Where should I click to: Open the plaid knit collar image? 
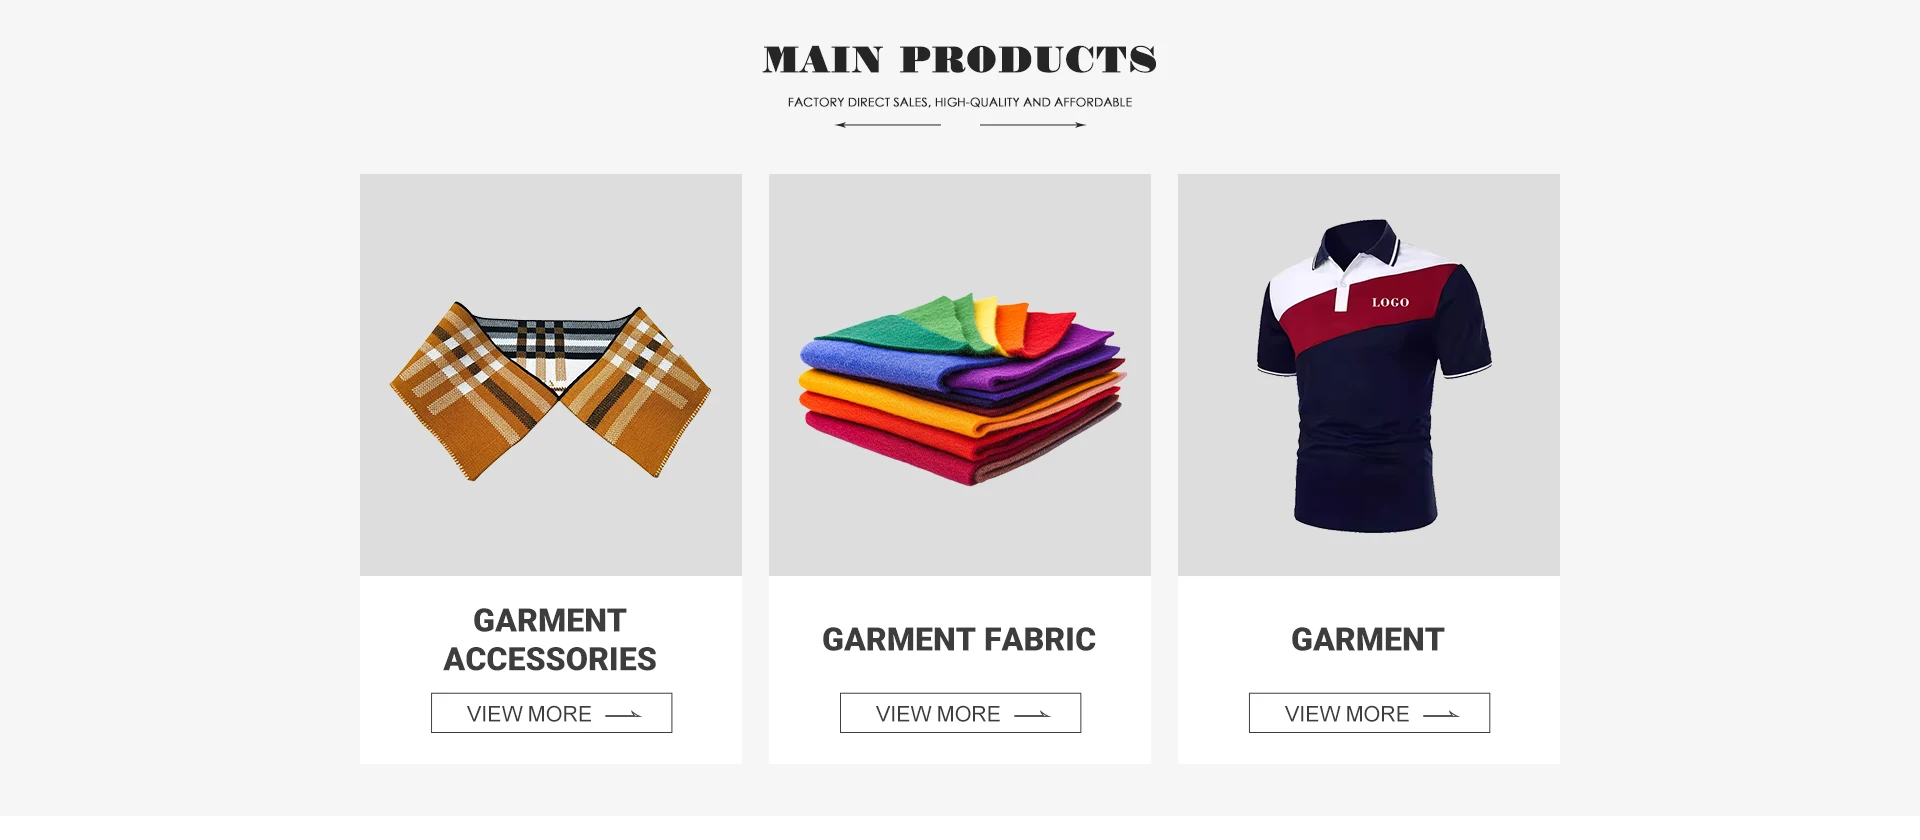tap(551, 375)
